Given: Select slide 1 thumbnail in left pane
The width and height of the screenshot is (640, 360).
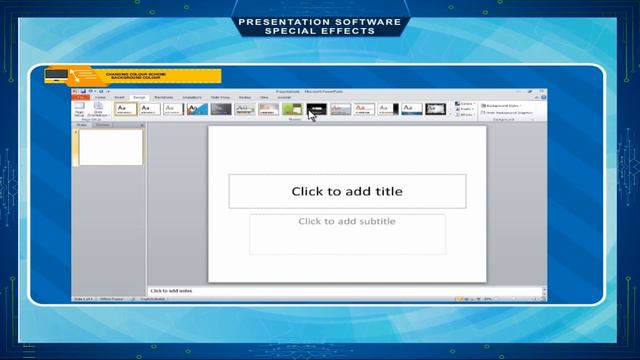Looking at the screenshot, I should click(111, 148).
